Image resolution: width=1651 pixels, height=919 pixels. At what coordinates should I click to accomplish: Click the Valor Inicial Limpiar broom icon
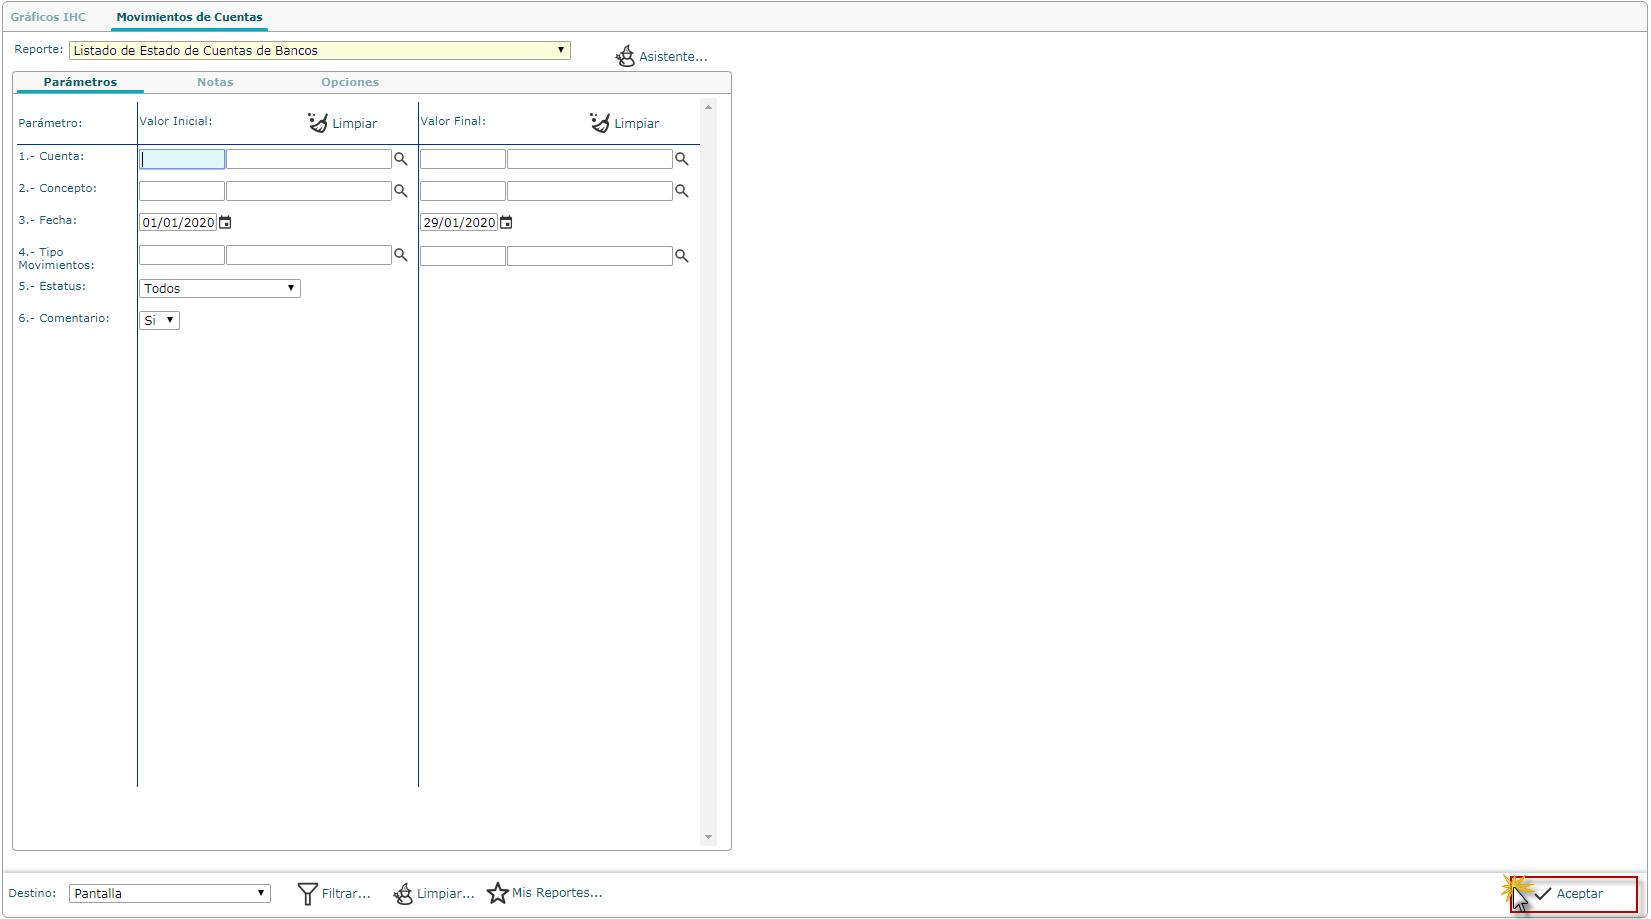pos(318,122)
